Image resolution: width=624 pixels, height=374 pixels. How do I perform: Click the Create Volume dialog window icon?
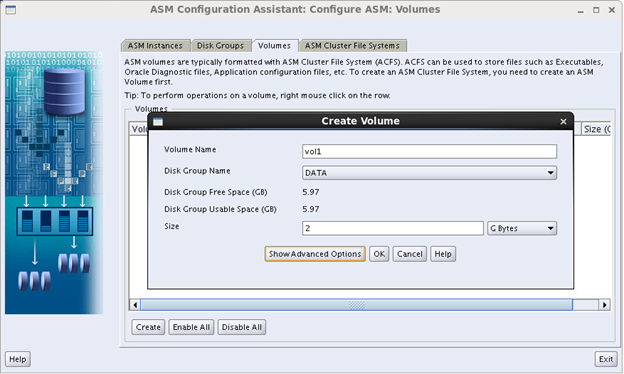158,122
